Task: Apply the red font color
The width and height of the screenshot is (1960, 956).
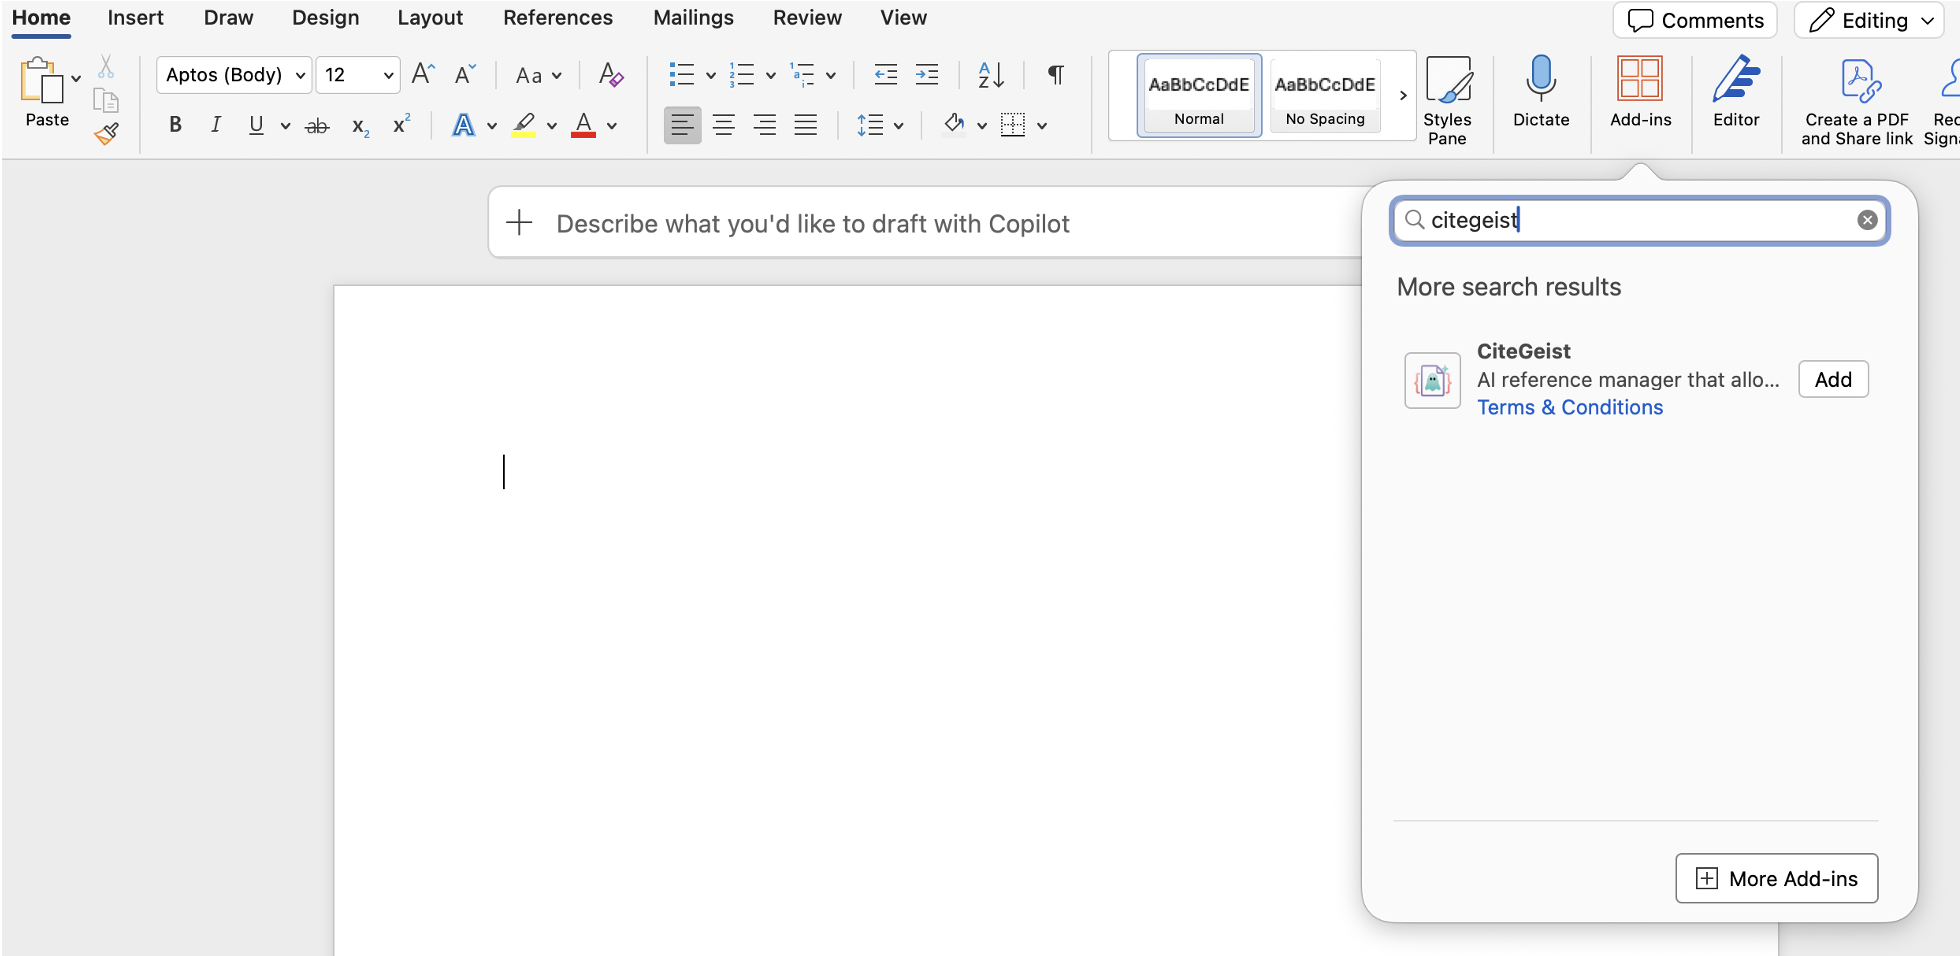Action: click(584, 126)
